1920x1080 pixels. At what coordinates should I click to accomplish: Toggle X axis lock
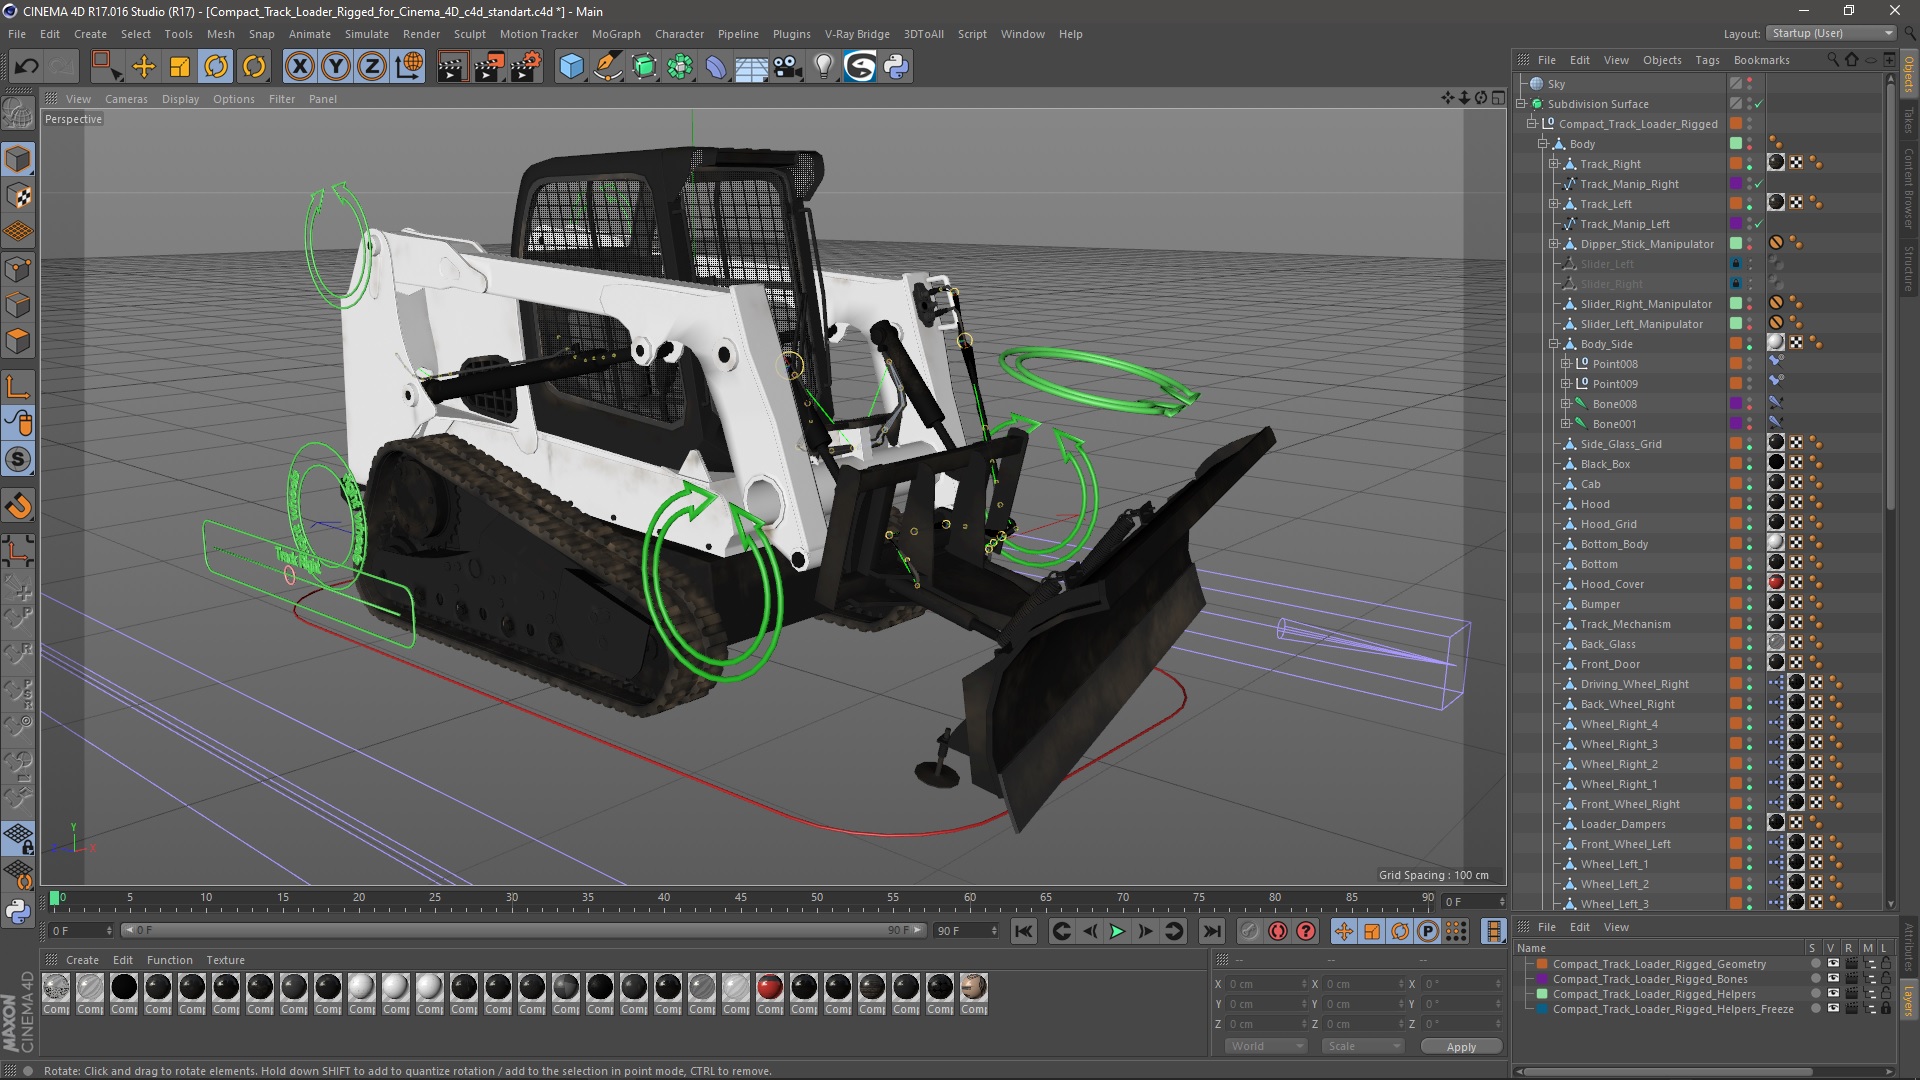click(x=299, y=67)
